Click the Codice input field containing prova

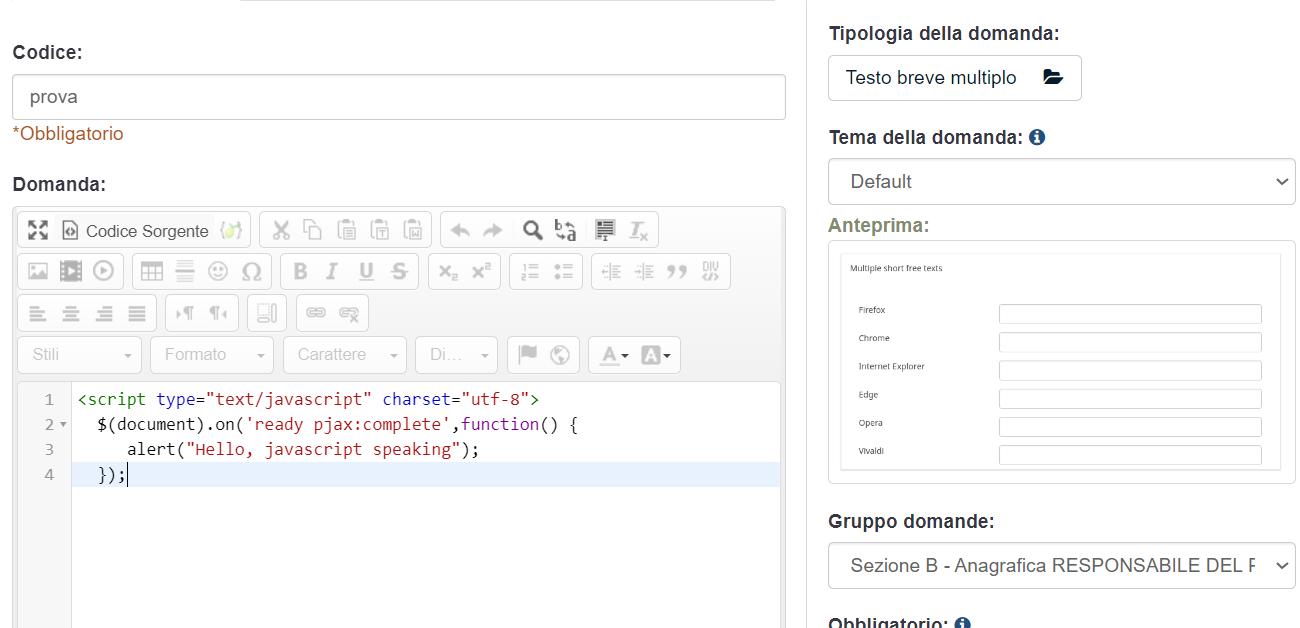(398, 97)
